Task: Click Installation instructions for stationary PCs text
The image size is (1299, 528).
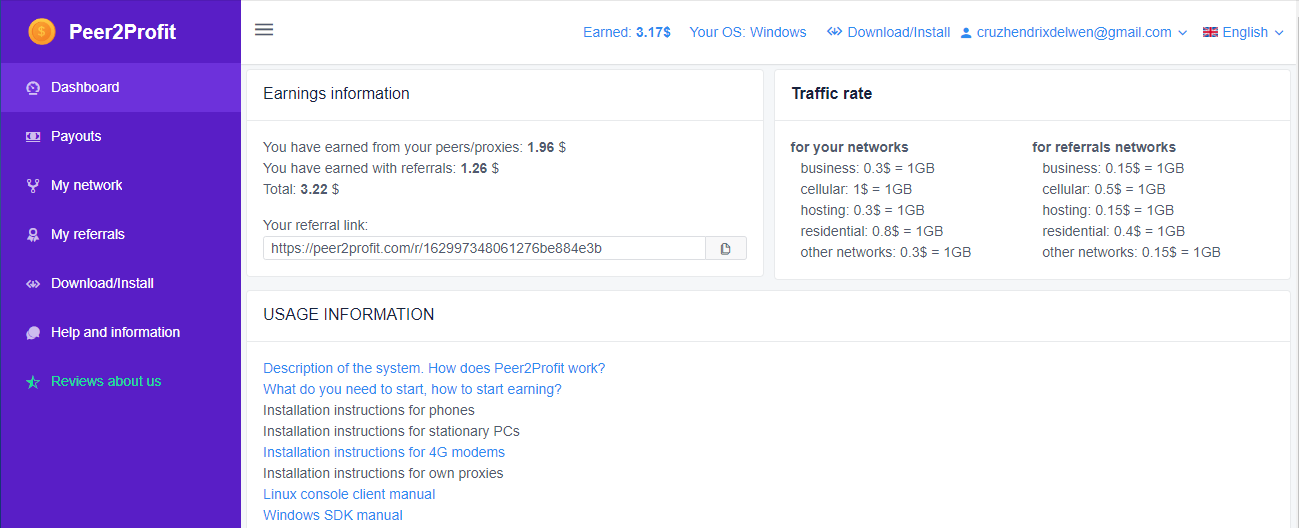Action: tap(391, 431)
